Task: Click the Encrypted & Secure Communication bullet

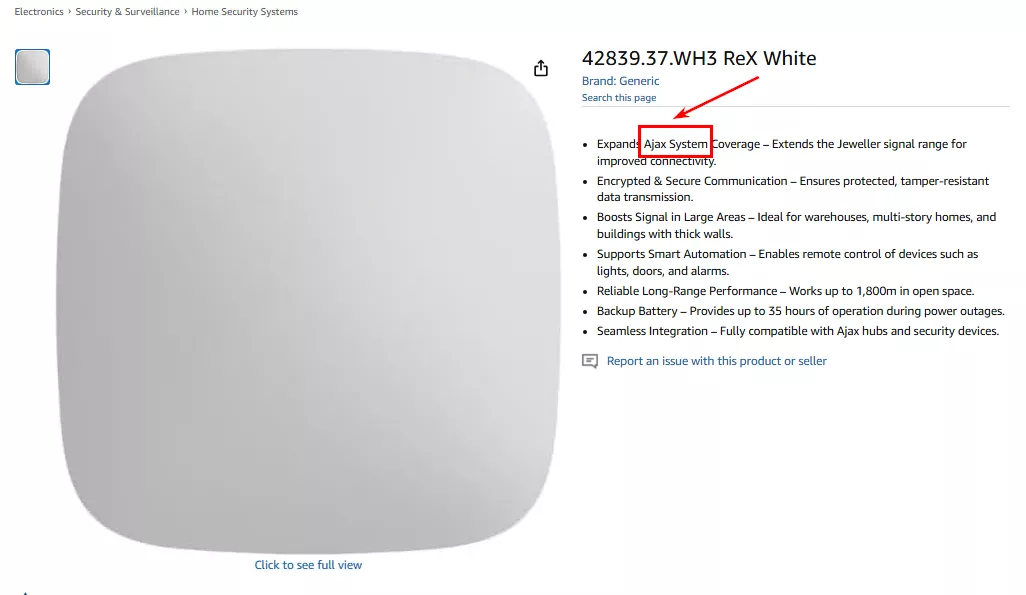Action: click(x=792, y=189)
